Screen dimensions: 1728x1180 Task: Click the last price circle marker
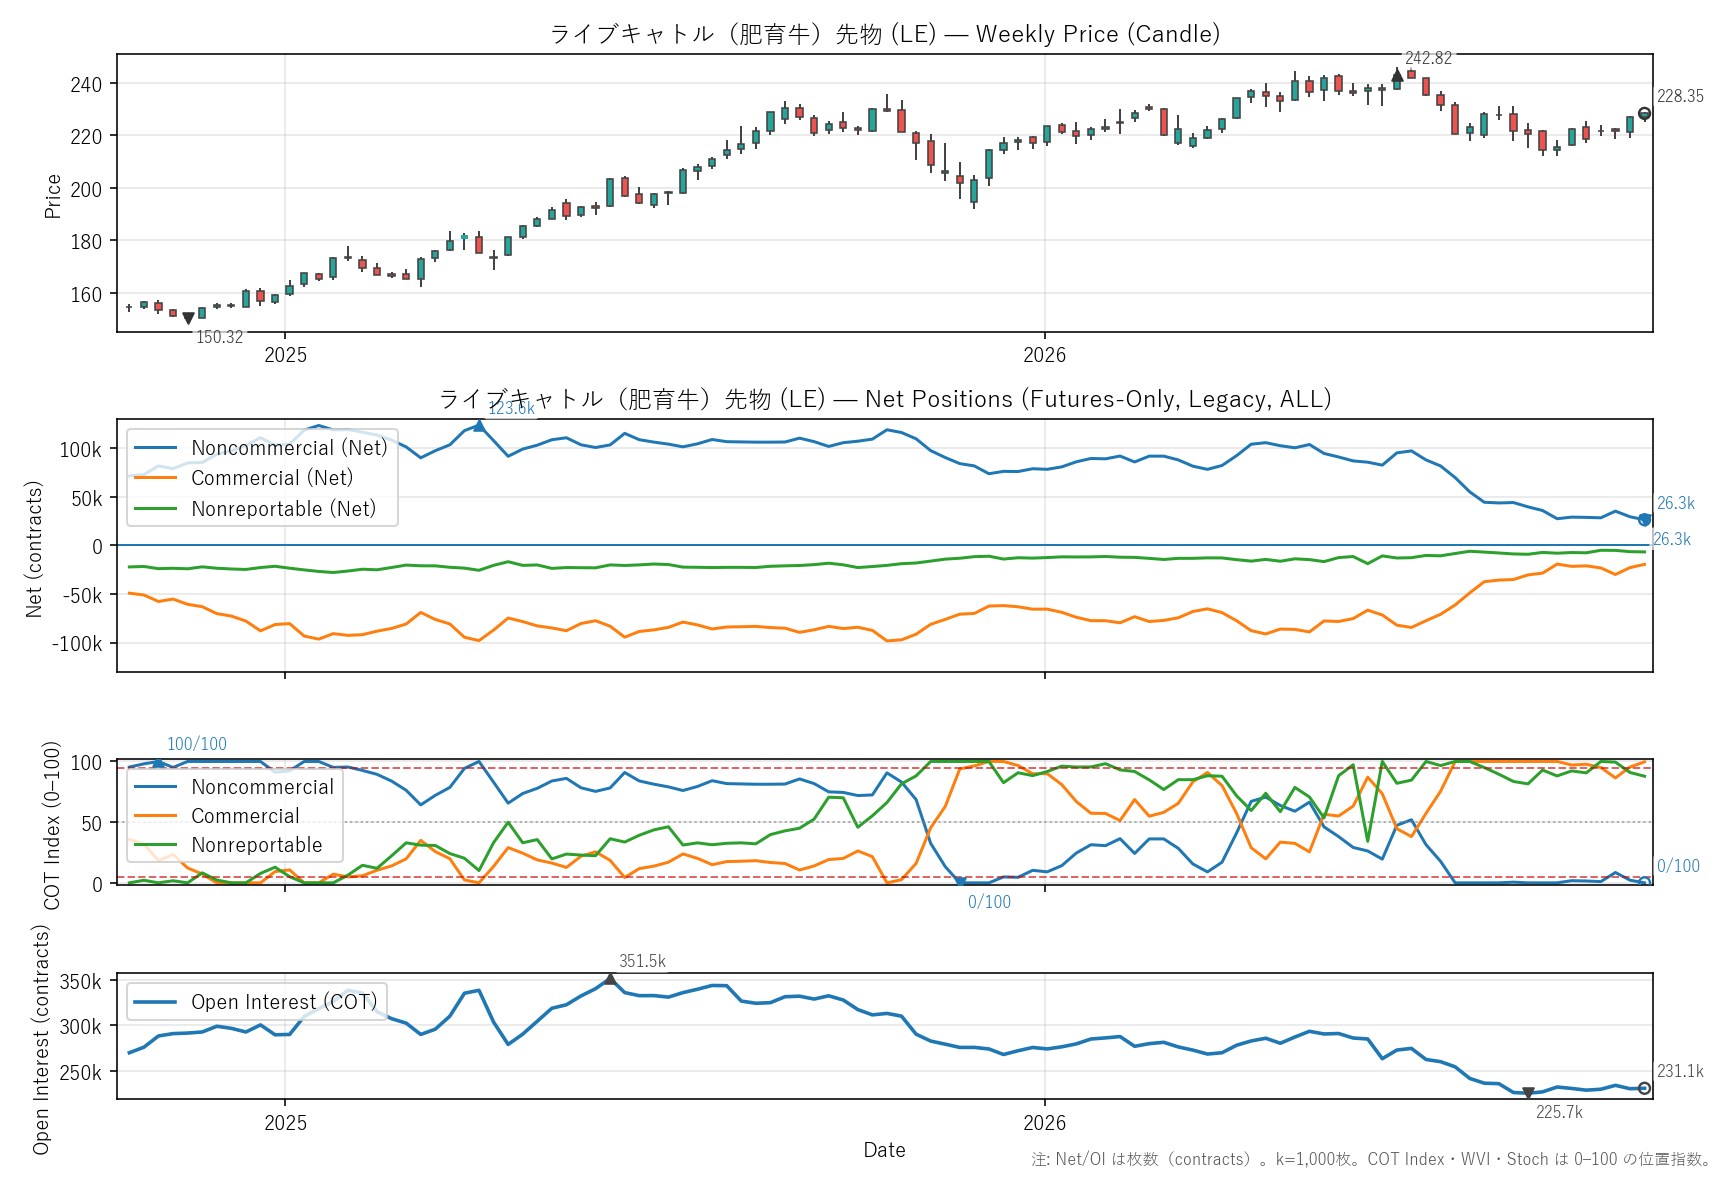tap(1644, 114)
